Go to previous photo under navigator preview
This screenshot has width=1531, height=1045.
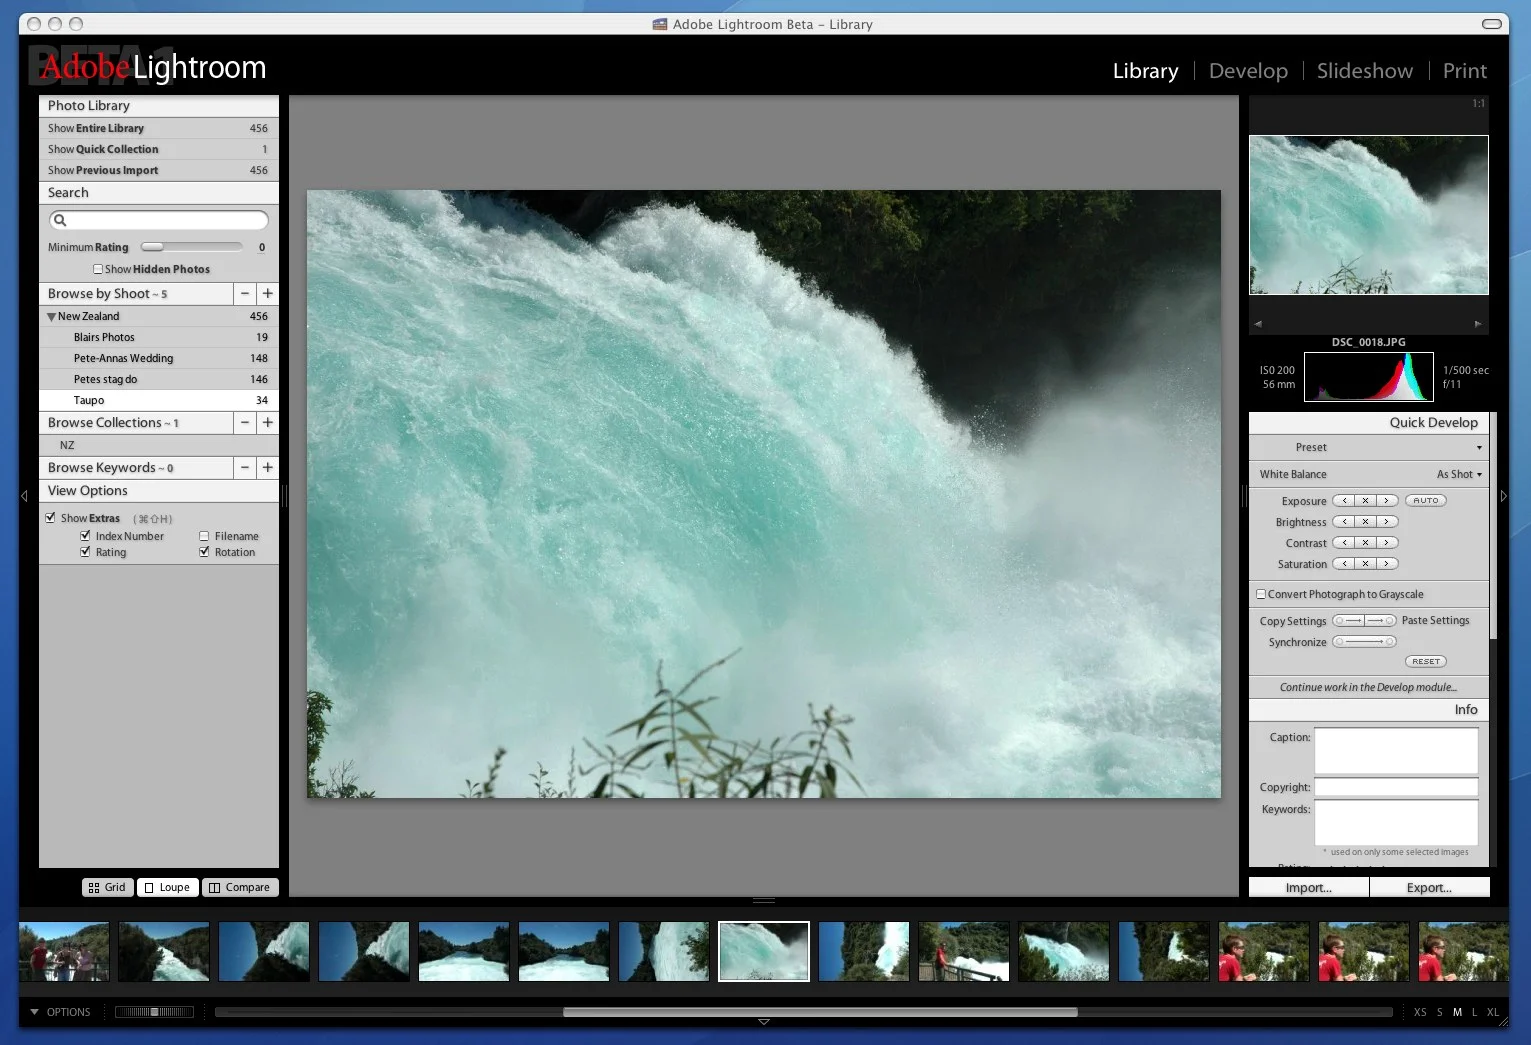coord(1258,324)
